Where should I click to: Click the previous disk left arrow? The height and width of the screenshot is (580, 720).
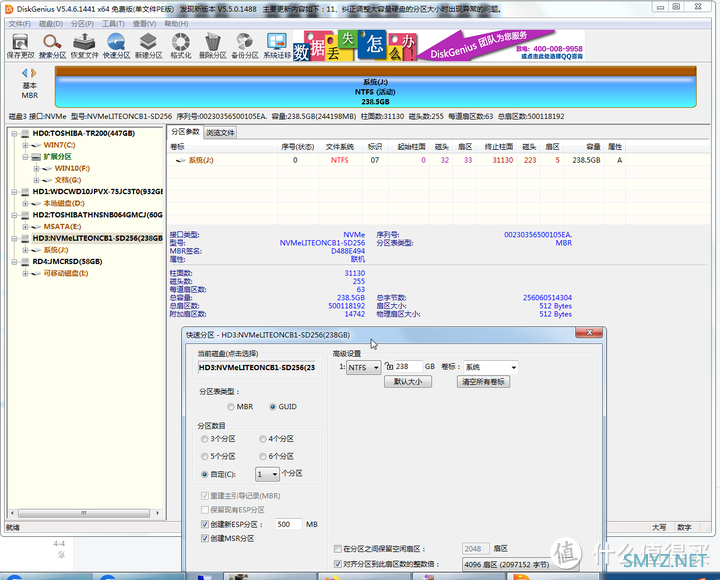pos(25,73)
